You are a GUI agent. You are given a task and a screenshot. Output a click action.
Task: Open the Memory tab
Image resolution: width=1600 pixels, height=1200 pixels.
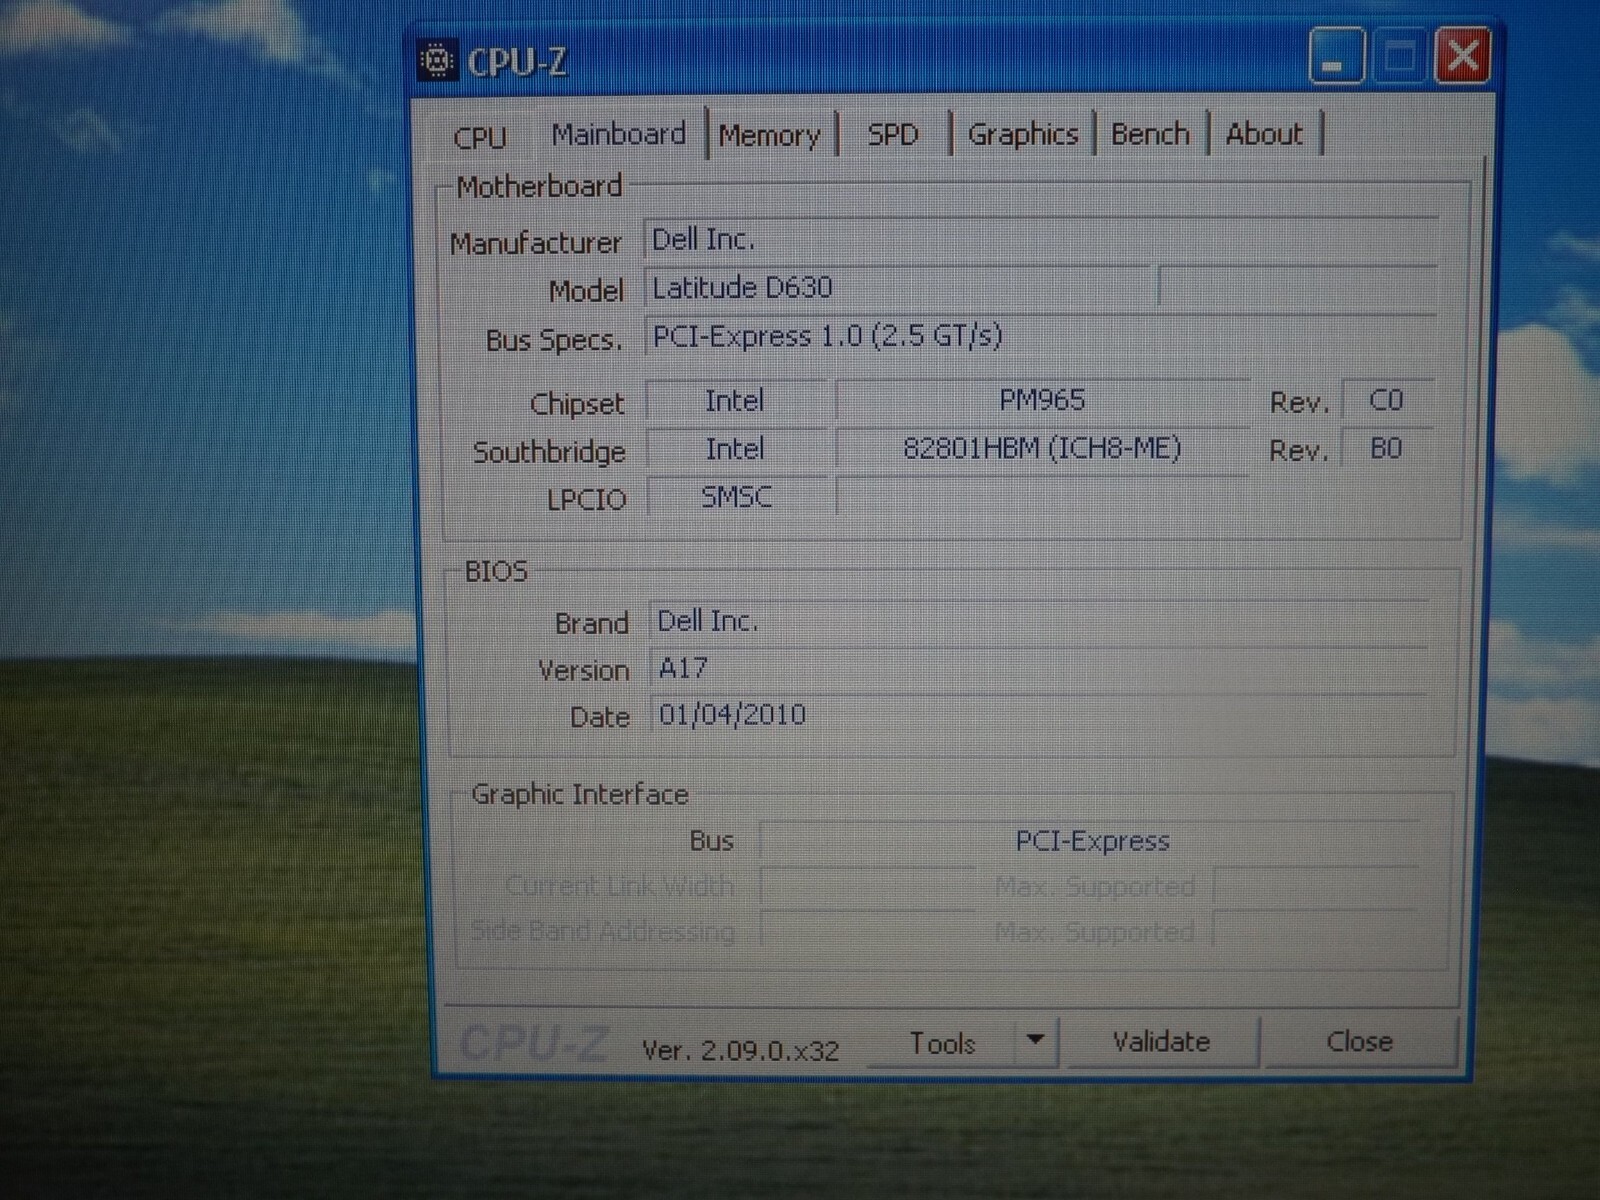point(769,135)
